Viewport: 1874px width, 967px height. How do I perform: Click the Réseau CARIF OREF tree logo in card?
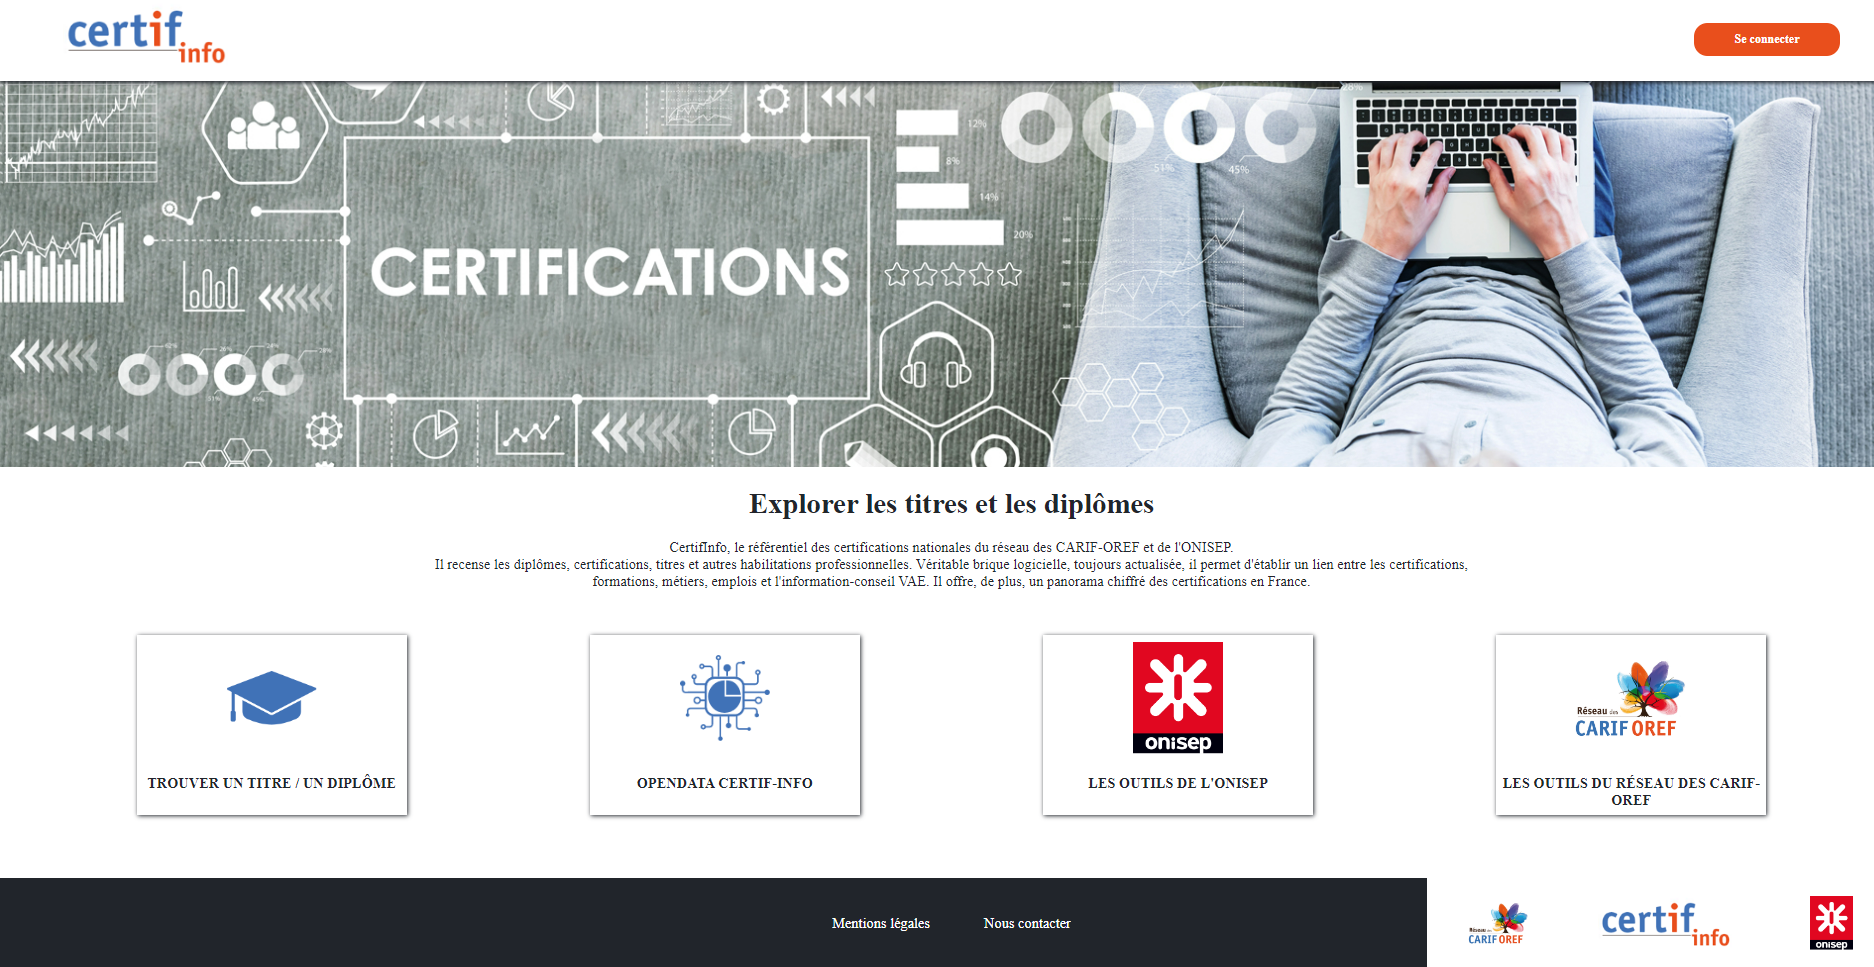(1630, 700)
